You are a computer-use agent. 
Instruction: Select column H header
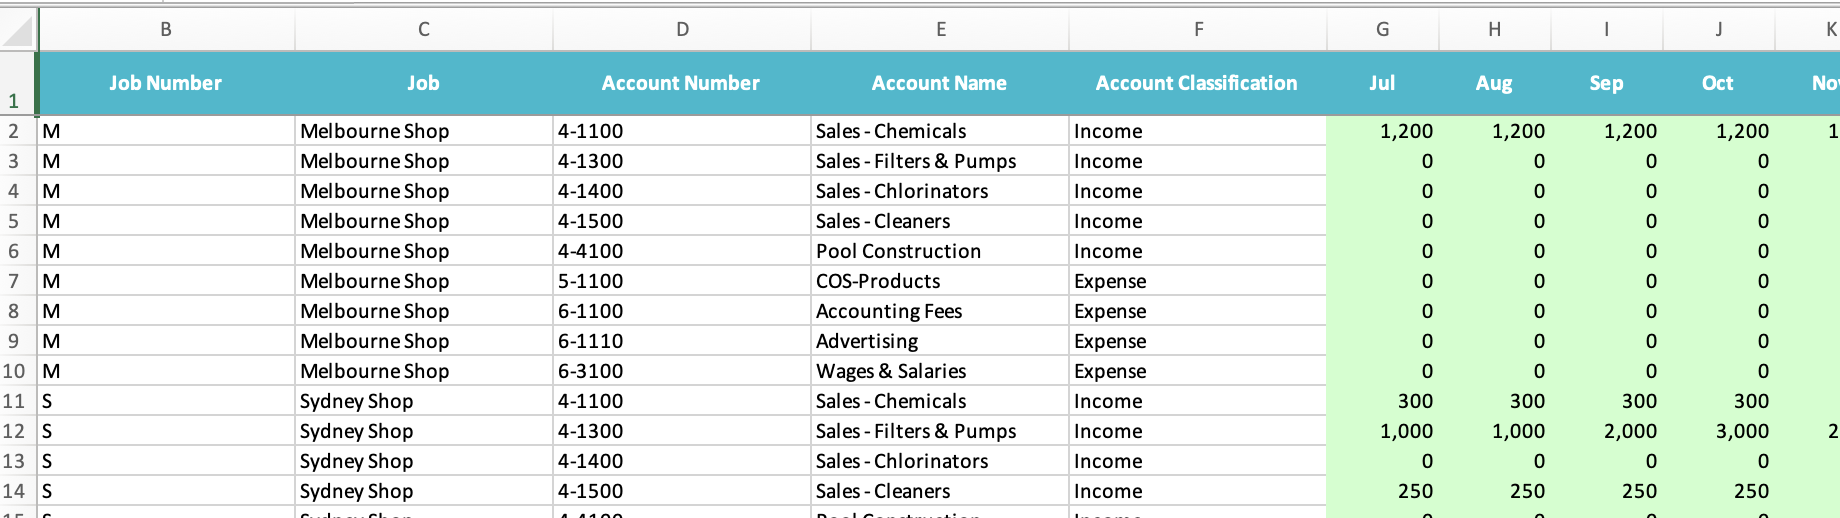(1495, 30)
